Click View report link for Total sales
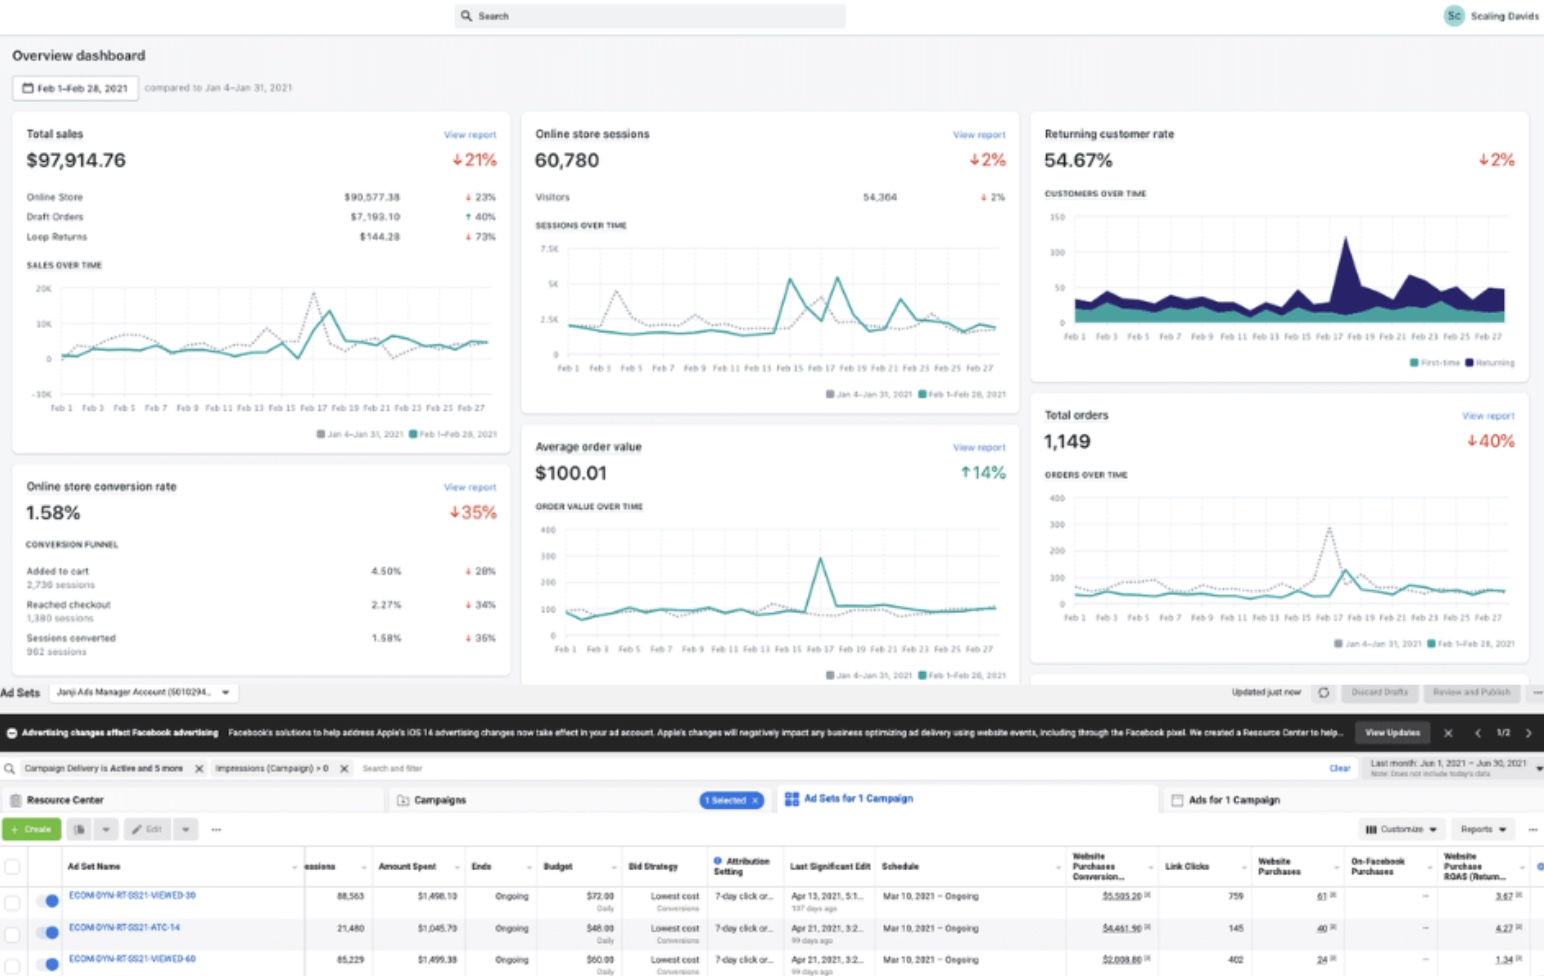Viewport: 1544px width, 976px height. (469, 135)
